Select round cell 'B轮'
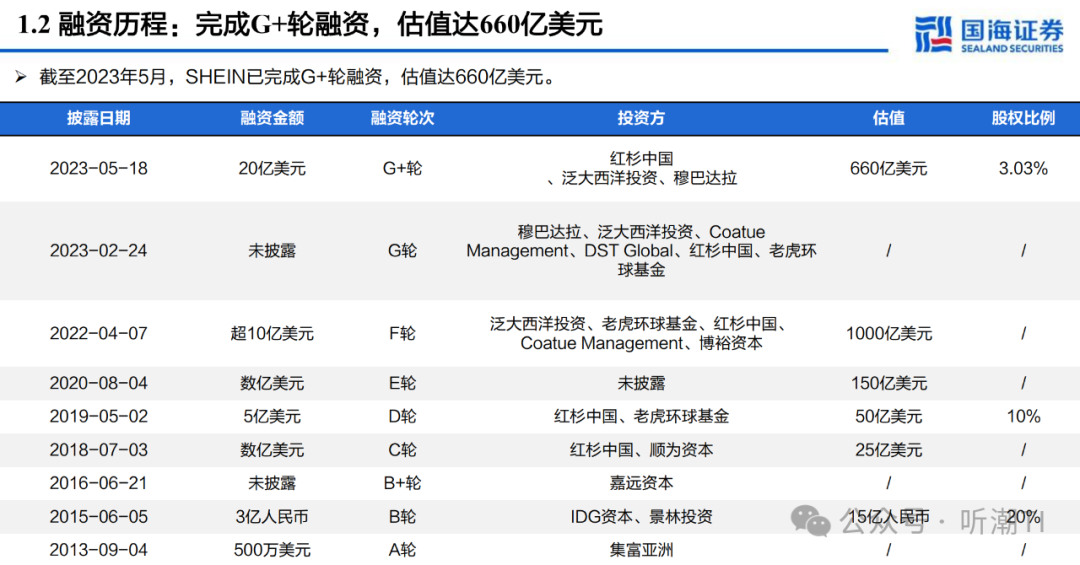 [x=402, y=517]
